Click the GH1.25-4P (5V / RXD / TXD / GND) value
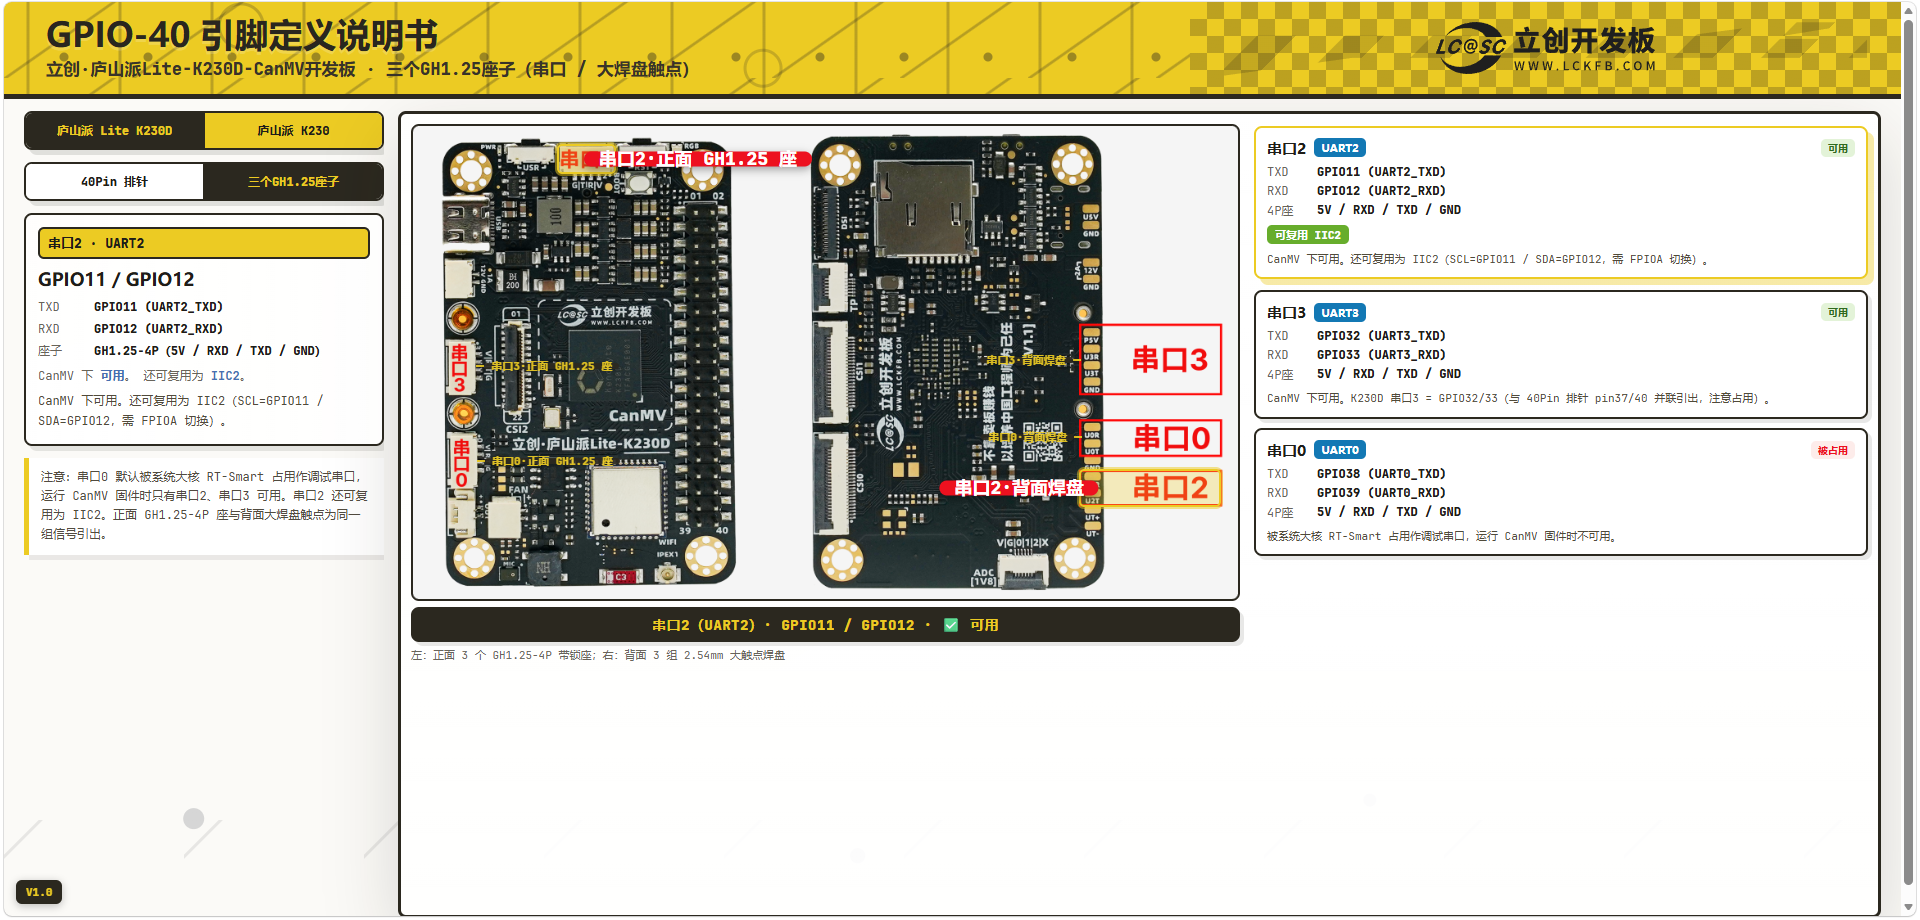Screen dimensions: 1920x920 pyautogui.click(x=207, y=351)
